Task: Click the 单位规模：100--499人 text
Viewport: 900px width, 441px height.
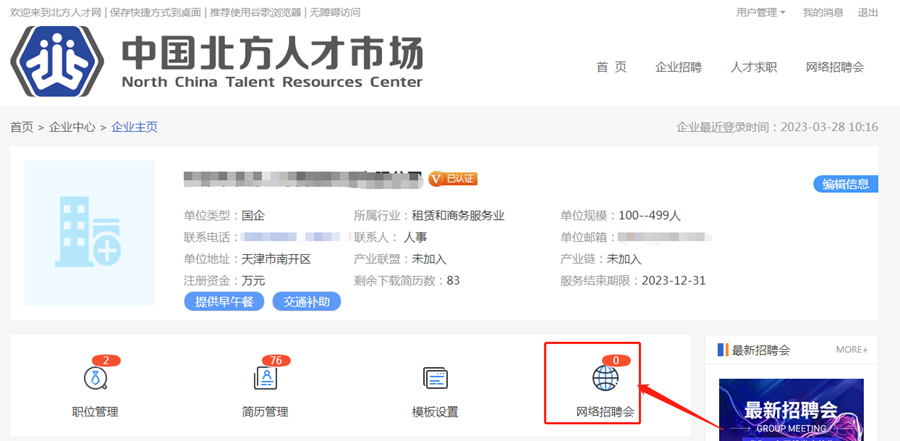Action: (x=620, y=216)
